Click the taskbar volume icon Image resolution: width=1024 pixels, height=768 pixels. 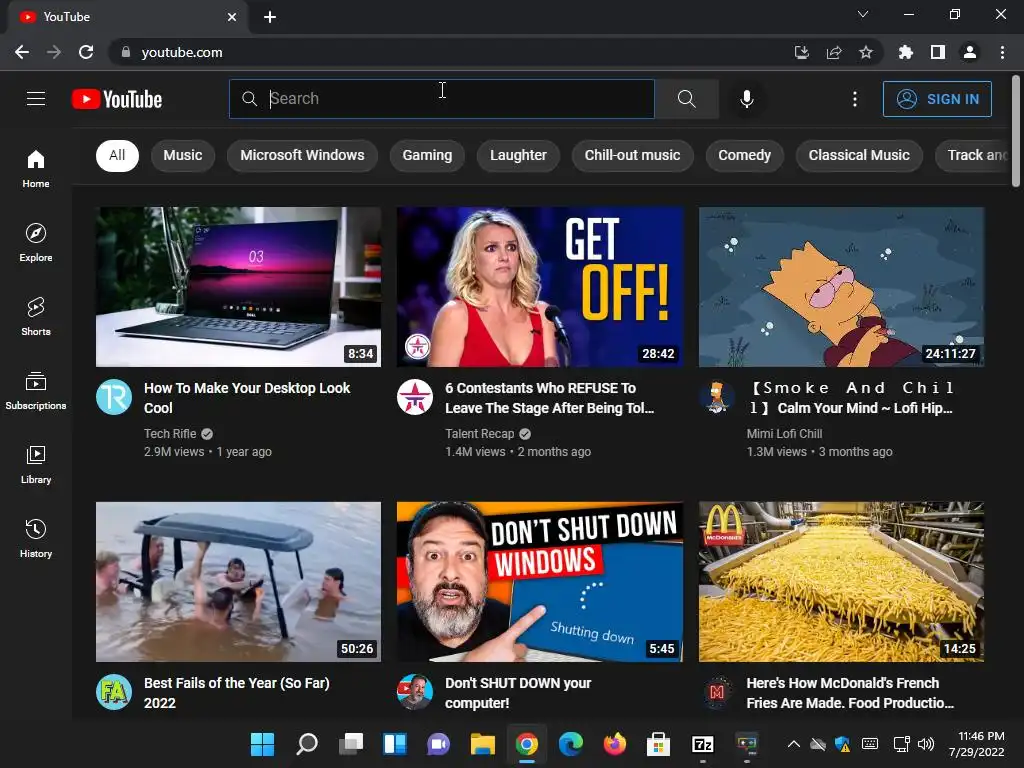(x=925, y=744)
